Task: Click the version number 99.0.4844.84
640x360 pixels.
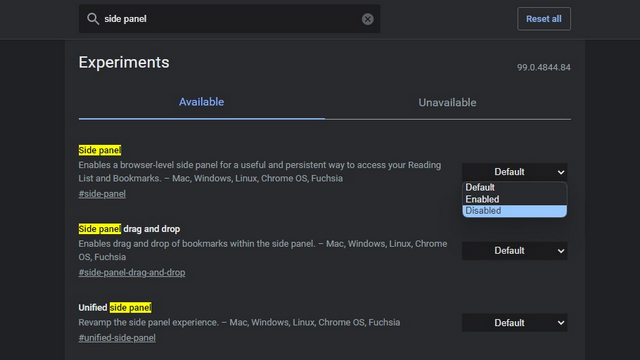Action: [544, 67]
